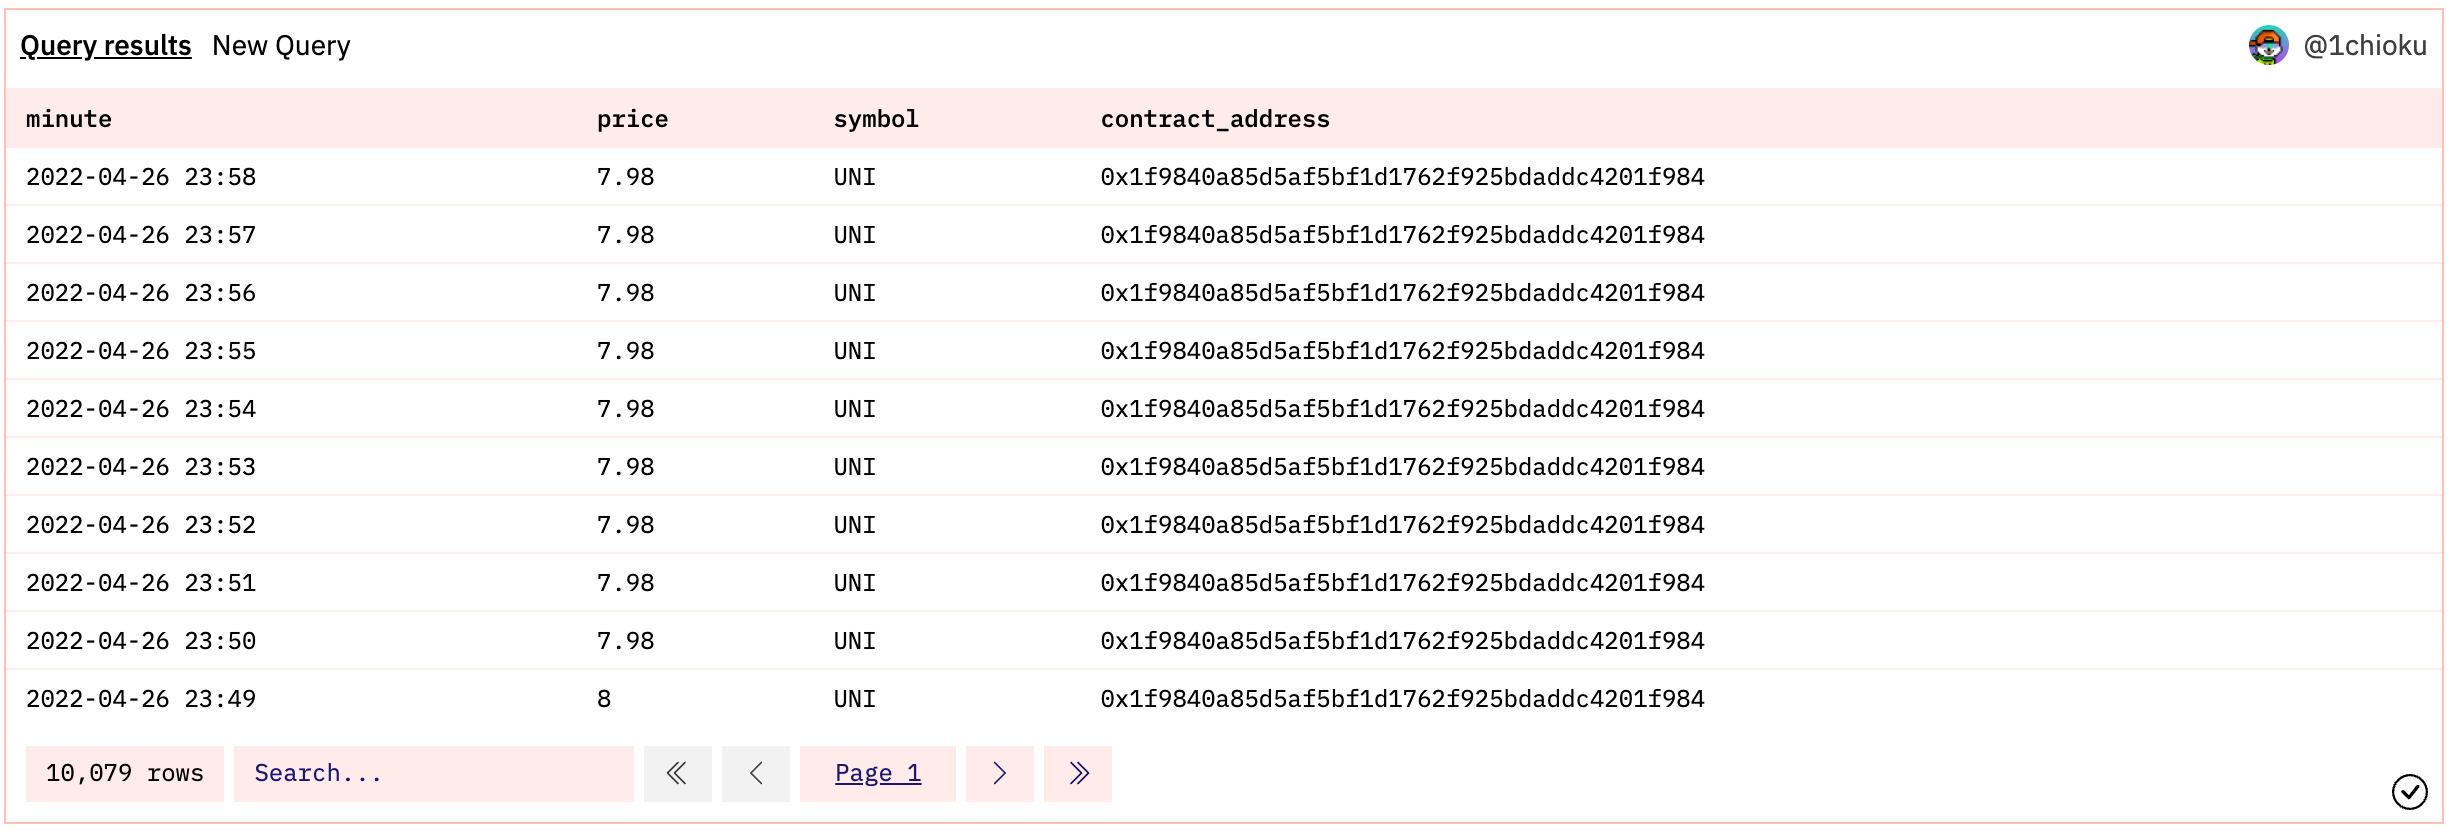Sort by the price column header
Image resolution: width=2450 pixels, height=830 pixels.
tap(632, 119)
